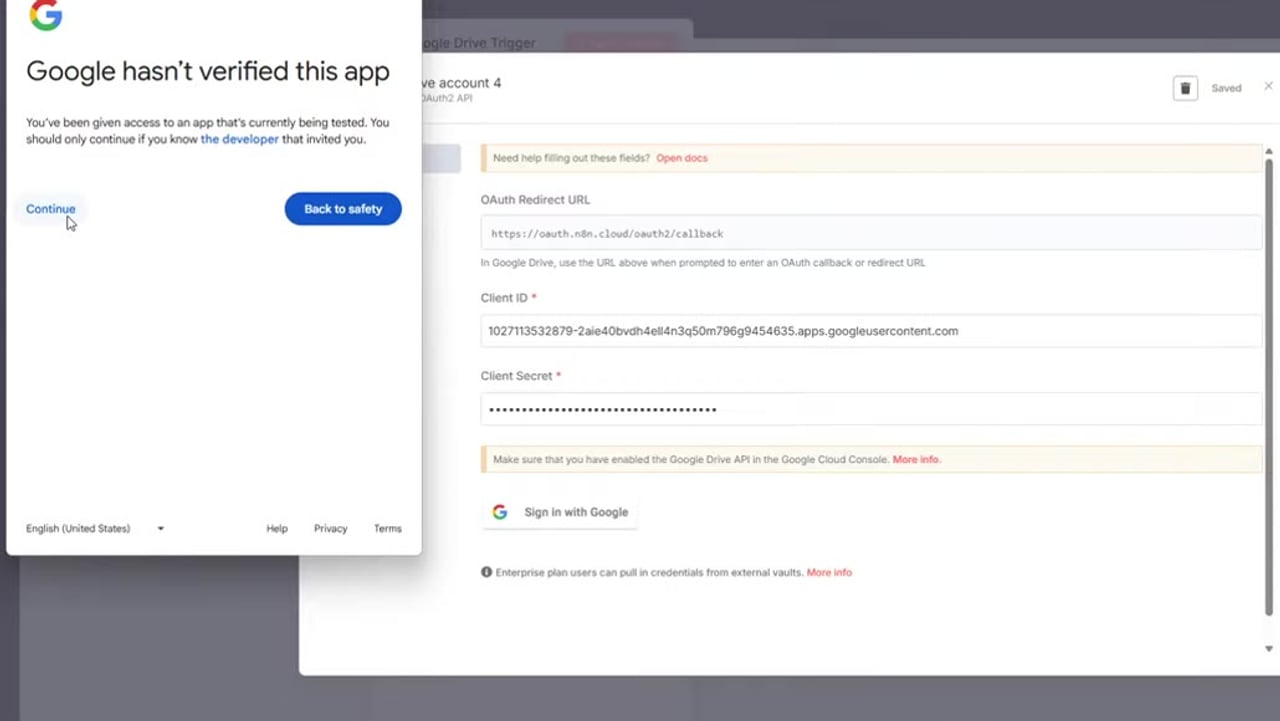Click the 'OAuth Redirect URL' label
Screen dimensions: 1280x721
(x=535, y=200)
